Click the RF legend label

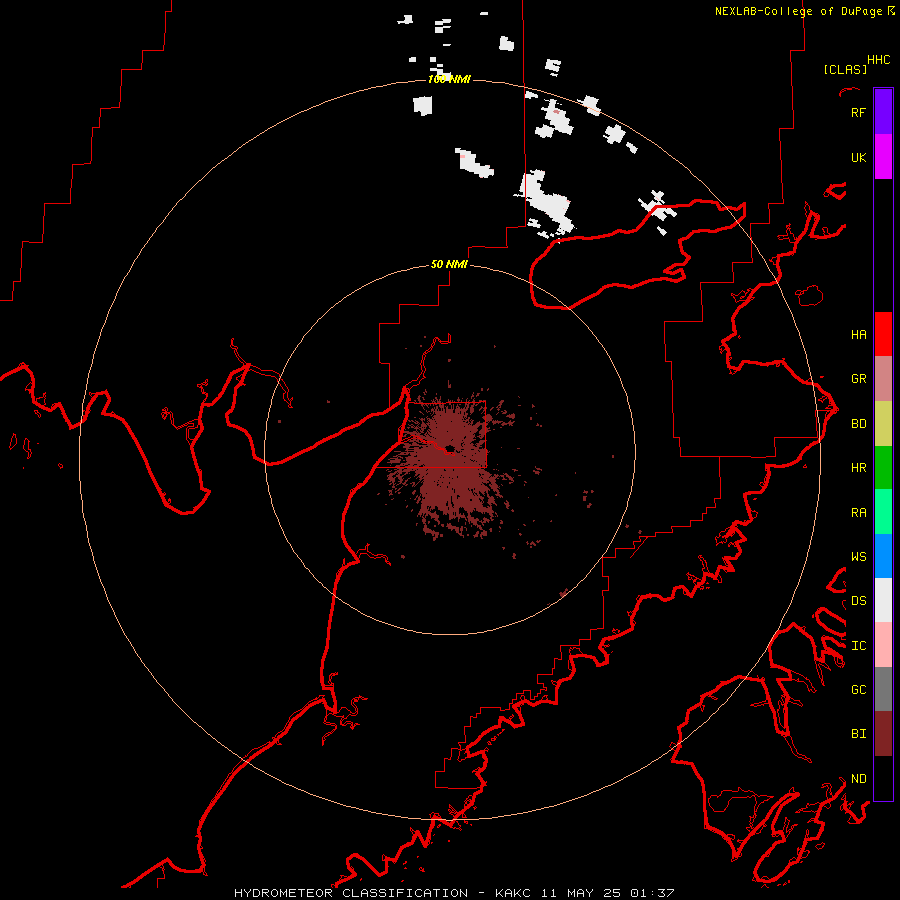click(858, 112)
